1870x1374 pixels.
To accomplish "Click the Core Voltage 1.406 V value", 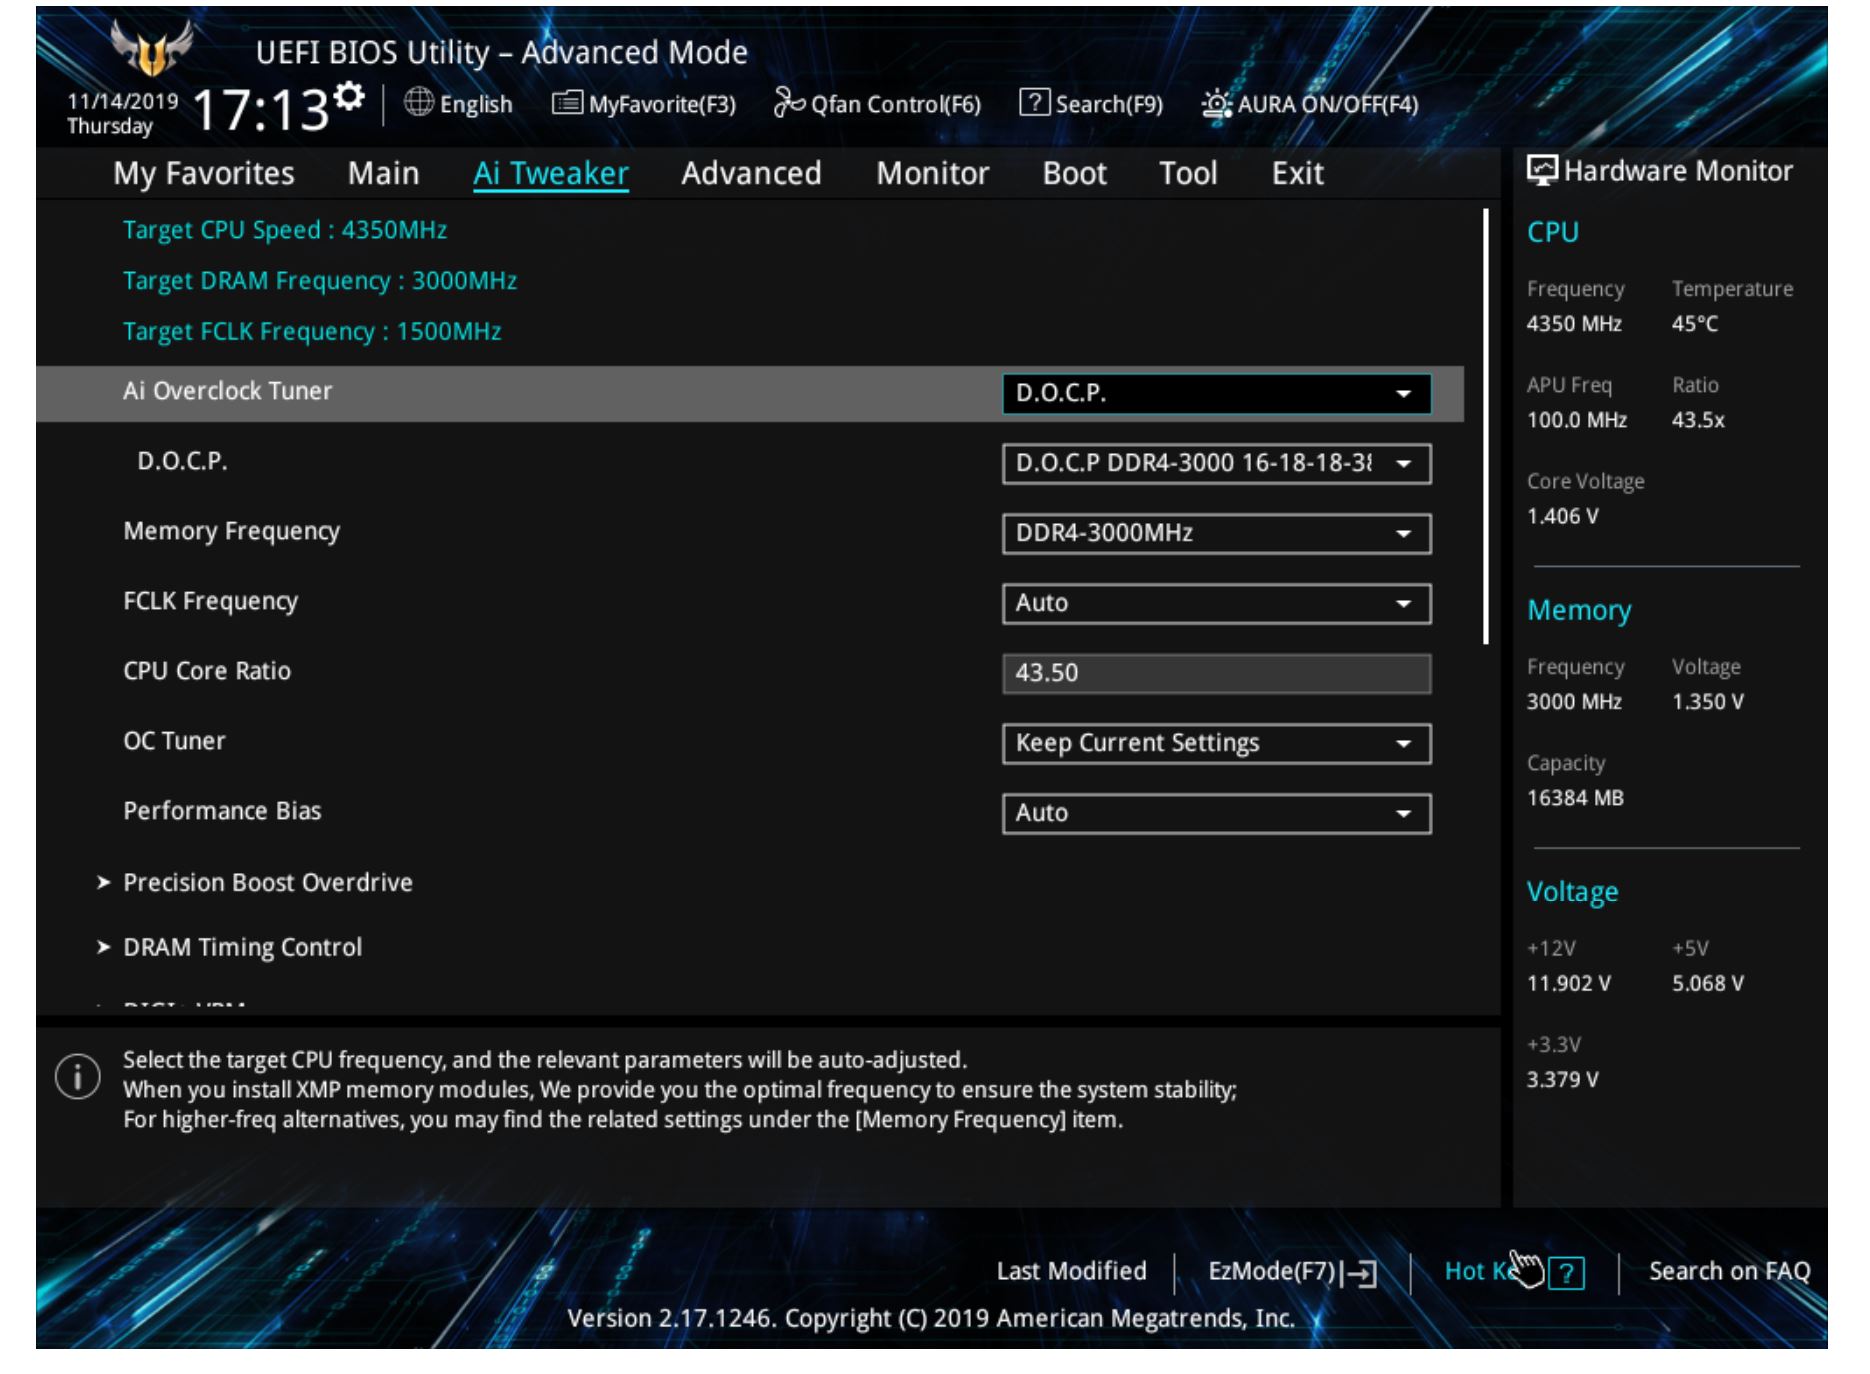I will click(x=1562, y=516).
